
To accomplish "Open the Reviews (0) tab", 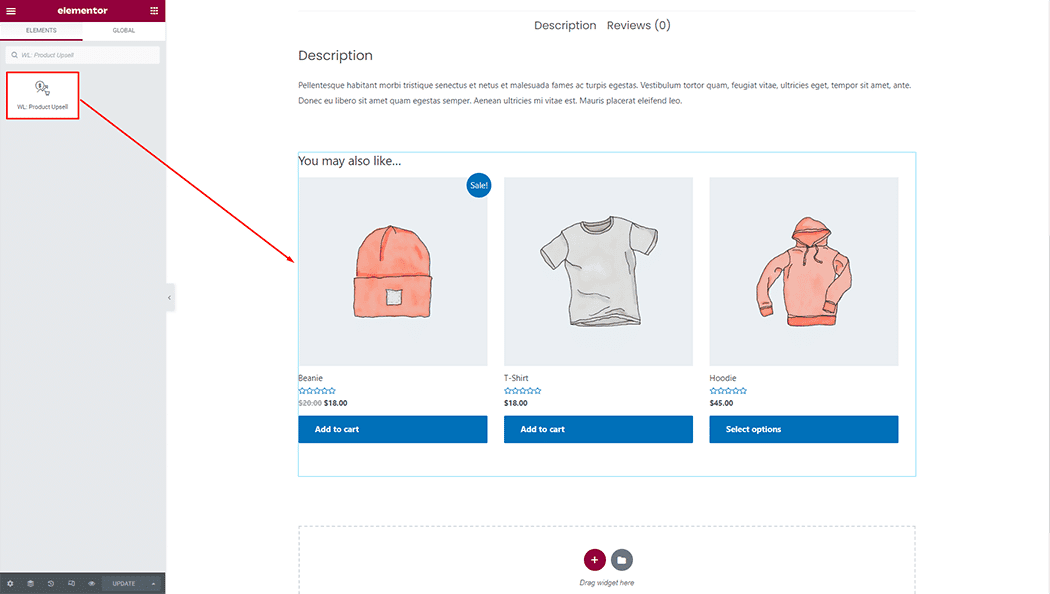I will pos(638,25).
